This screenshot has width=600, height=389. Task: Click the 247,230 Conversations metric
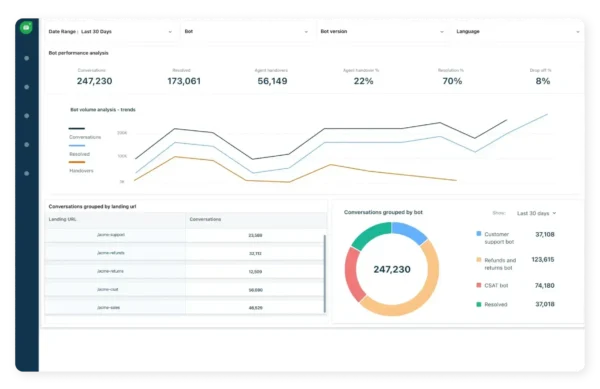point(94,81)
